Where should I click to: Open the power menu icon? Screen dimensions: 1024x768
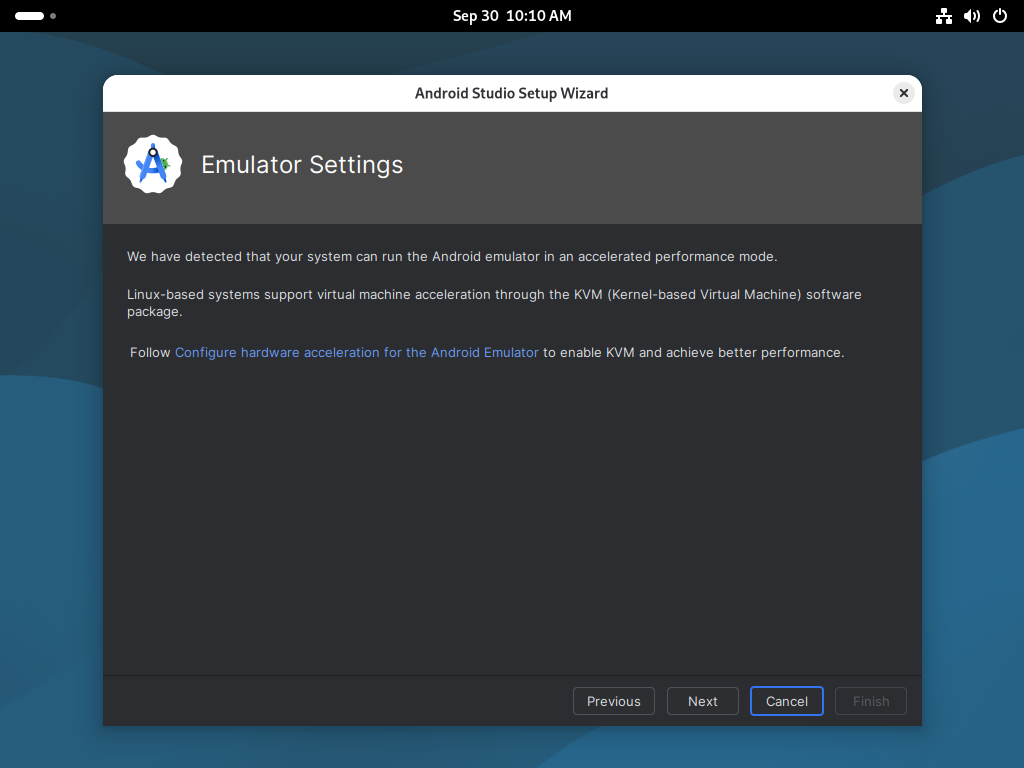pyautogui.click(x=999, y=16)
